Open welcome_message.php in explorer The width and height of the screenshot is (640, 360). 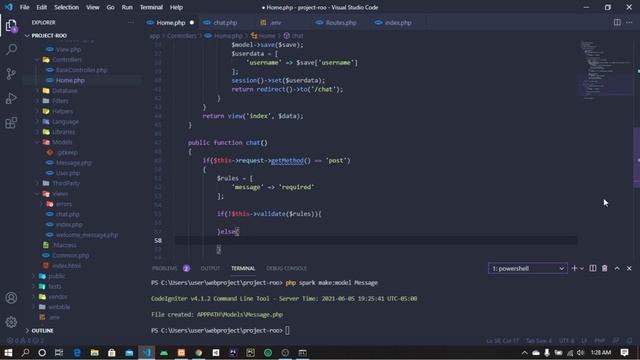tap(87, 235)
